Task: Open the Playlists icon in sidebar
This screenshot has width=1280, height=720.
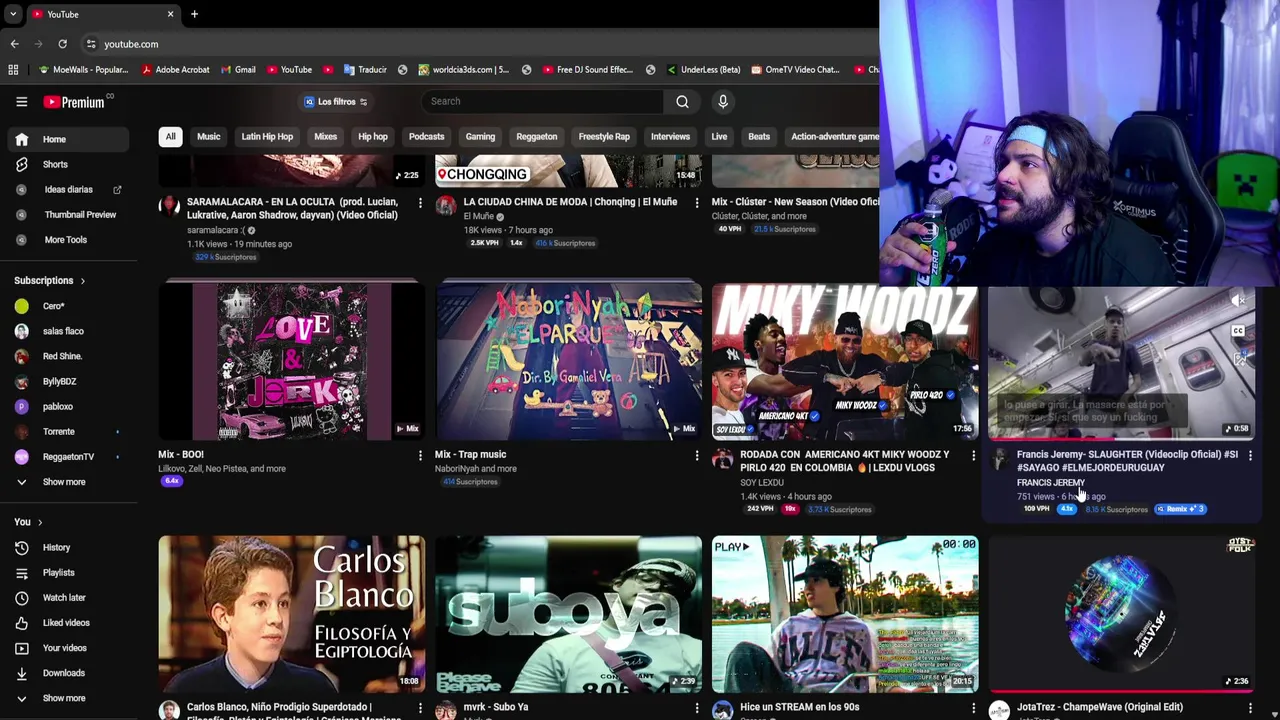Action: coord(21,572)
